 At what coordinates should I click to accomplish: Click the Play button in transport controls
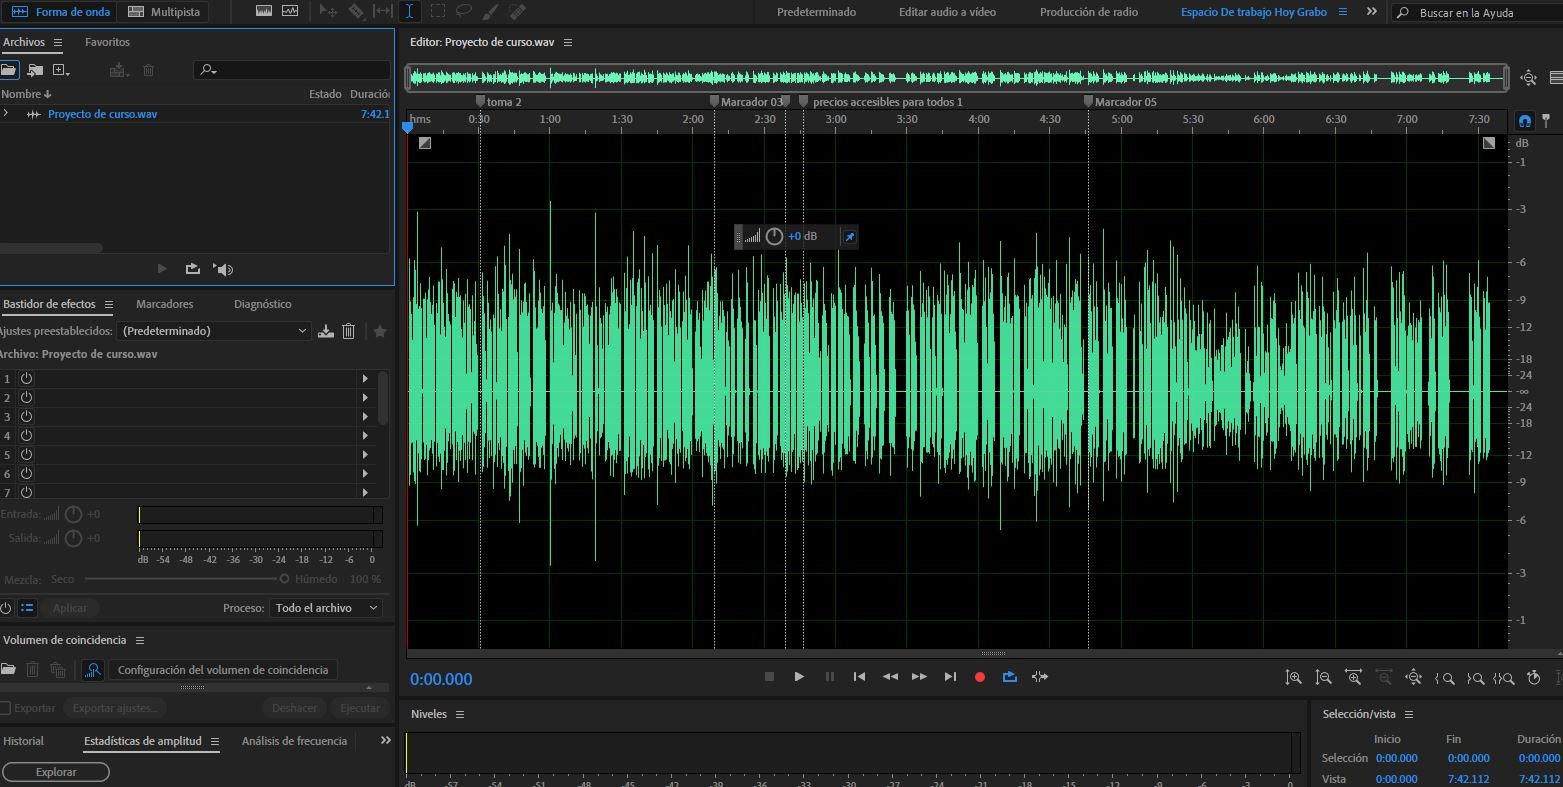pyautogui.click(x=799, y=677)
